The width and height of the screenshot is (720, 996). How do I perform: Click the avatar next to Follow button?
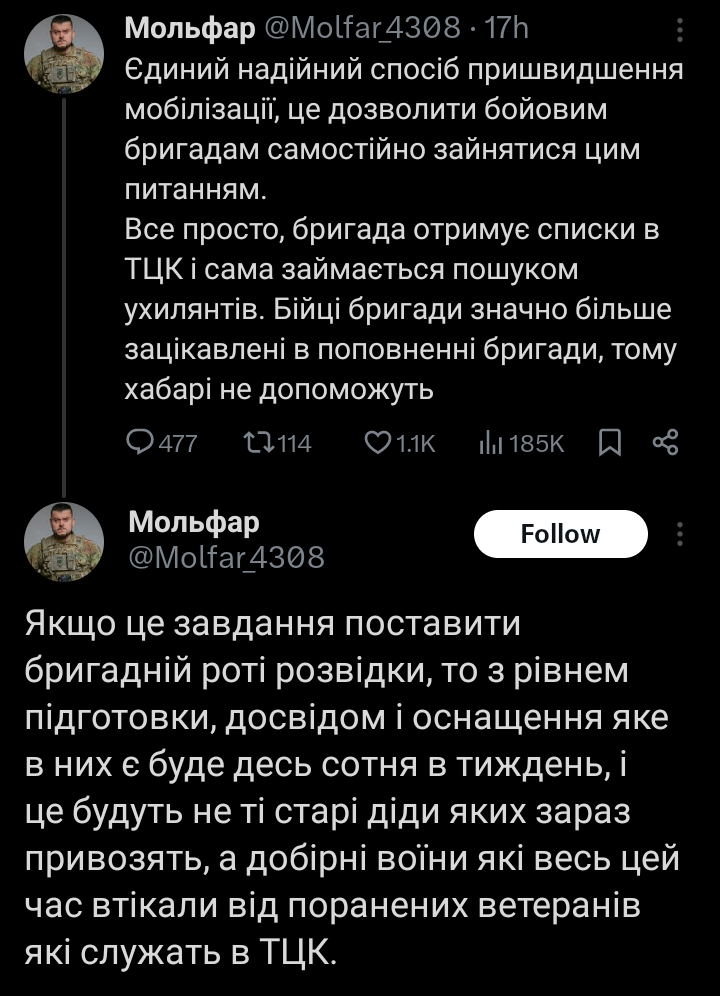point(65,540)
